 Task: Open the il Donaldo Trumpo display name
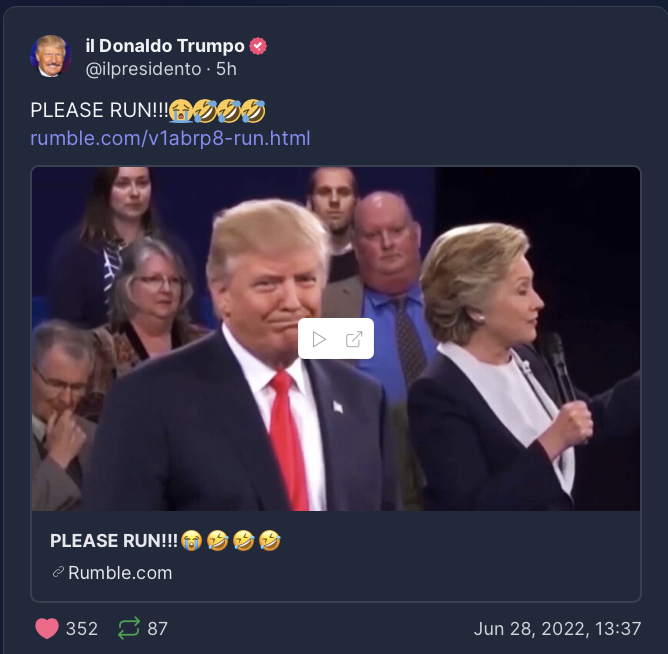tap(165, 46)
